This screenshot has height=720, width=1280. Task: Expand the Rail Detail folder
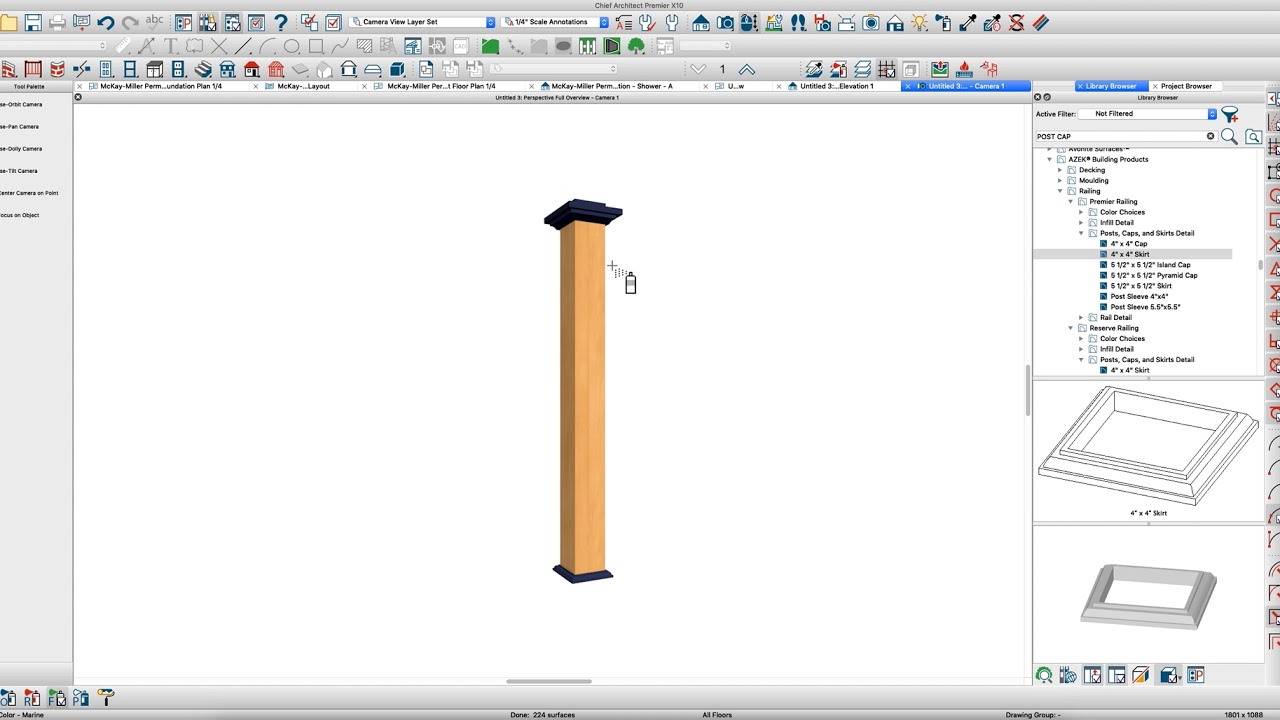click(x=1081, y=317)
